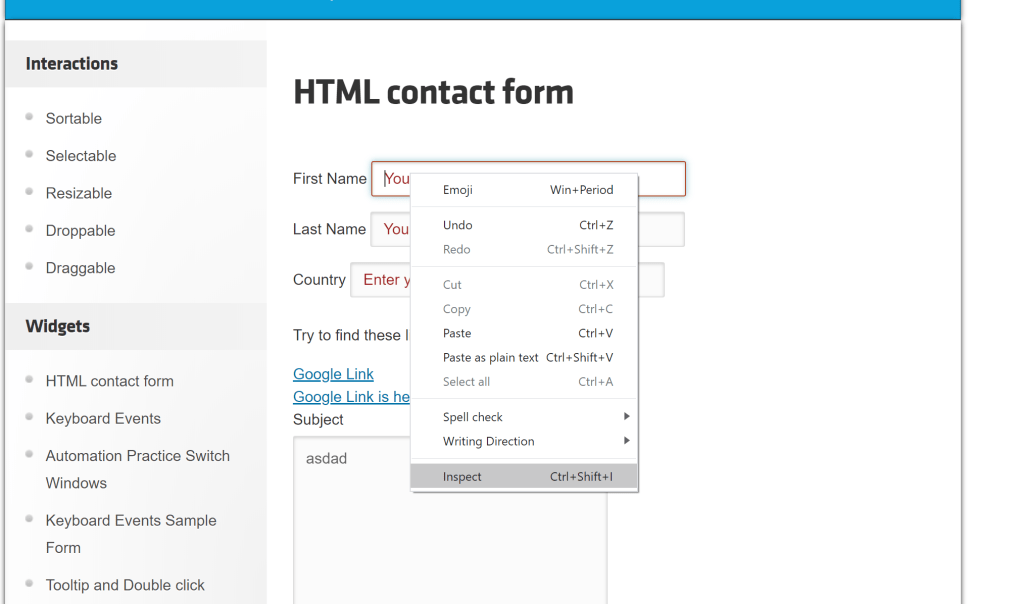Go to Keyboard Events Sample Form
1024x604 pixels.
(x=131, y=521)
